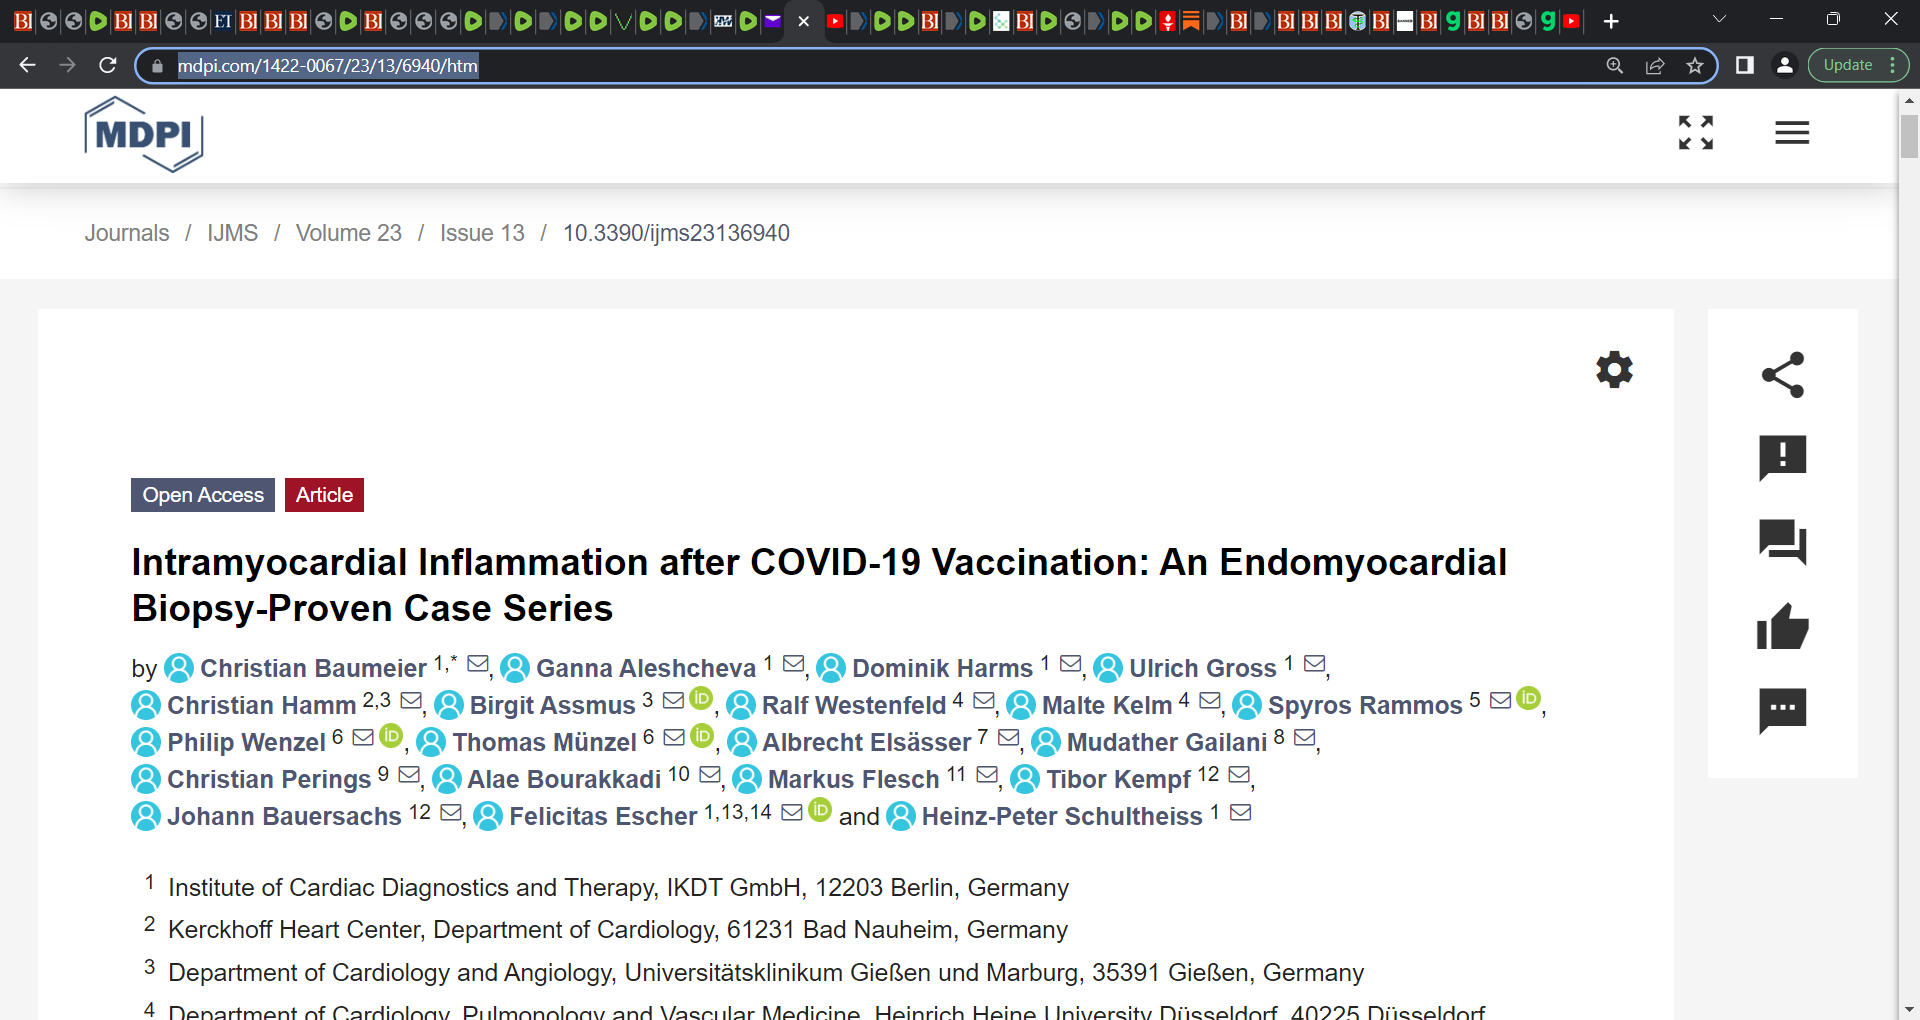Open the report exclamation bubble icon

(1783, 458)
